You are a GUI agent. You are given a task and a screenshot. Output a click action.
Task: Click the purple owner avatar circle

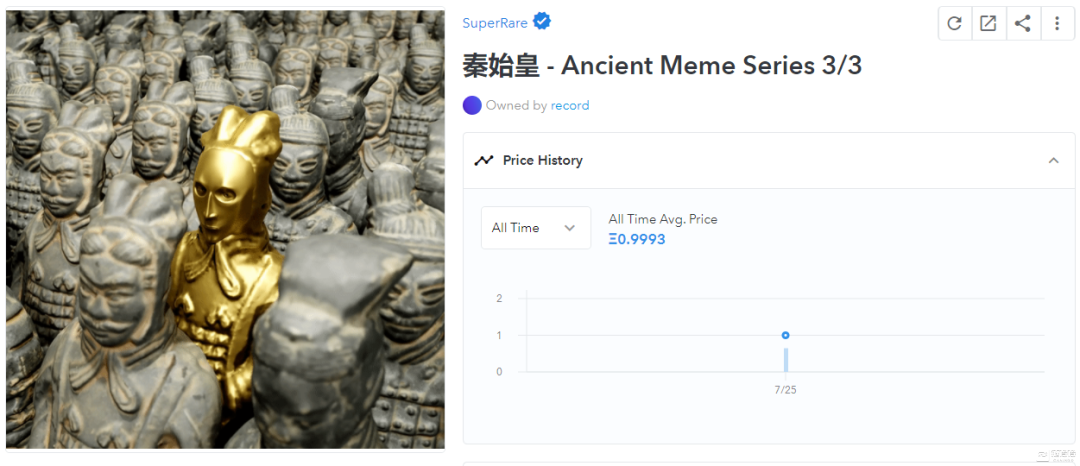coord(472,105)
